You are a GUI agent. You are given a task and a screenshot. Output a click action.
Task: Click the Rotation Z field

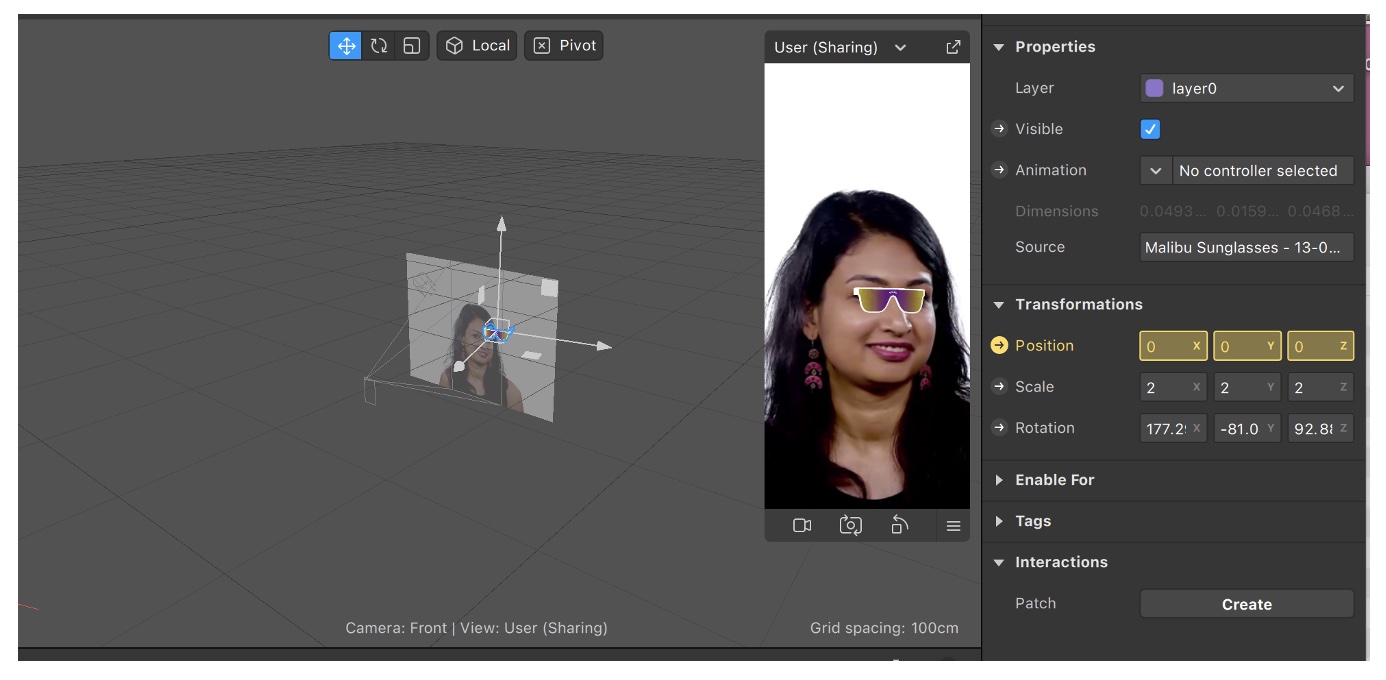[x=1320, y=428]
